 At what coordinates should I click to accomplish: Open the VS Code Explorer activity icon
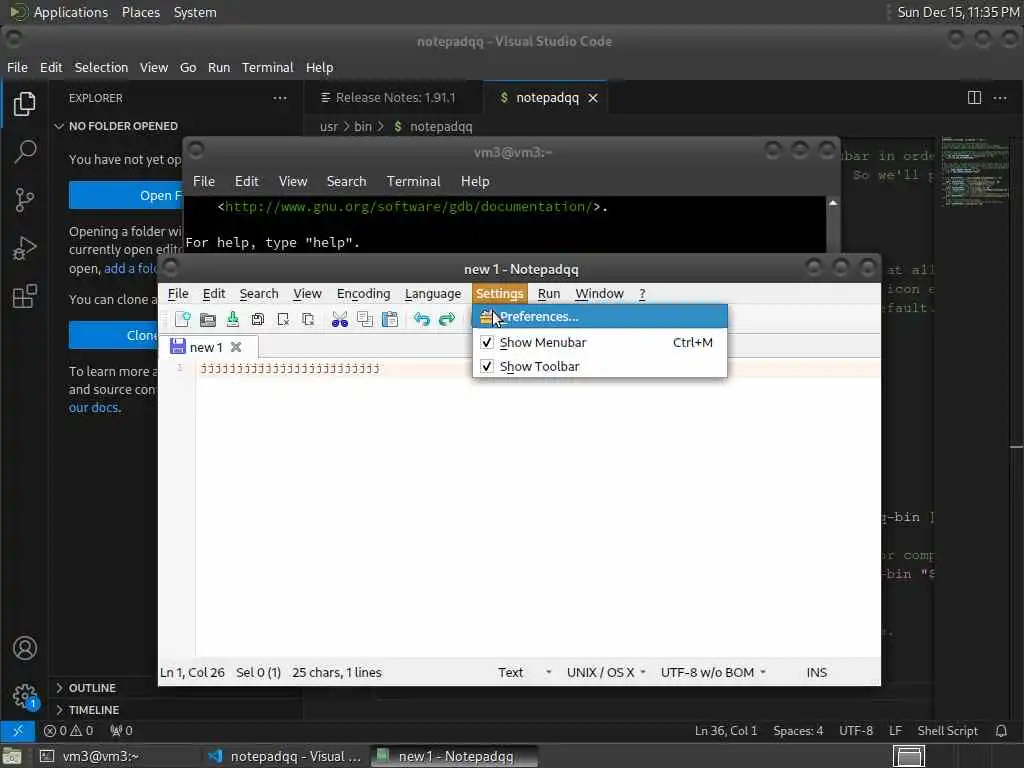[25, 104]
